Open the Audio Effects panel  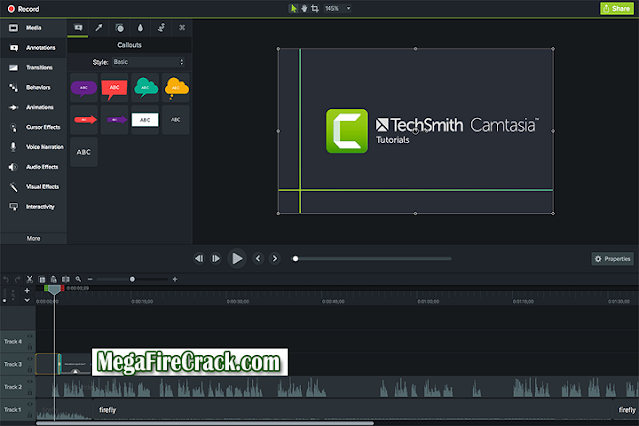tap(33, 167)
